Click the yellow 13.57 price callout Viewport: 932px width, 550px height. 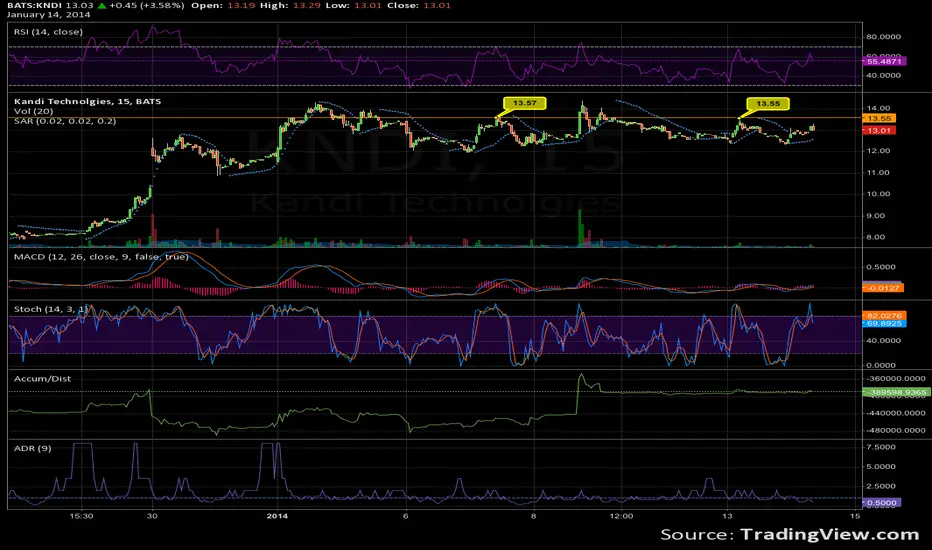524,103
